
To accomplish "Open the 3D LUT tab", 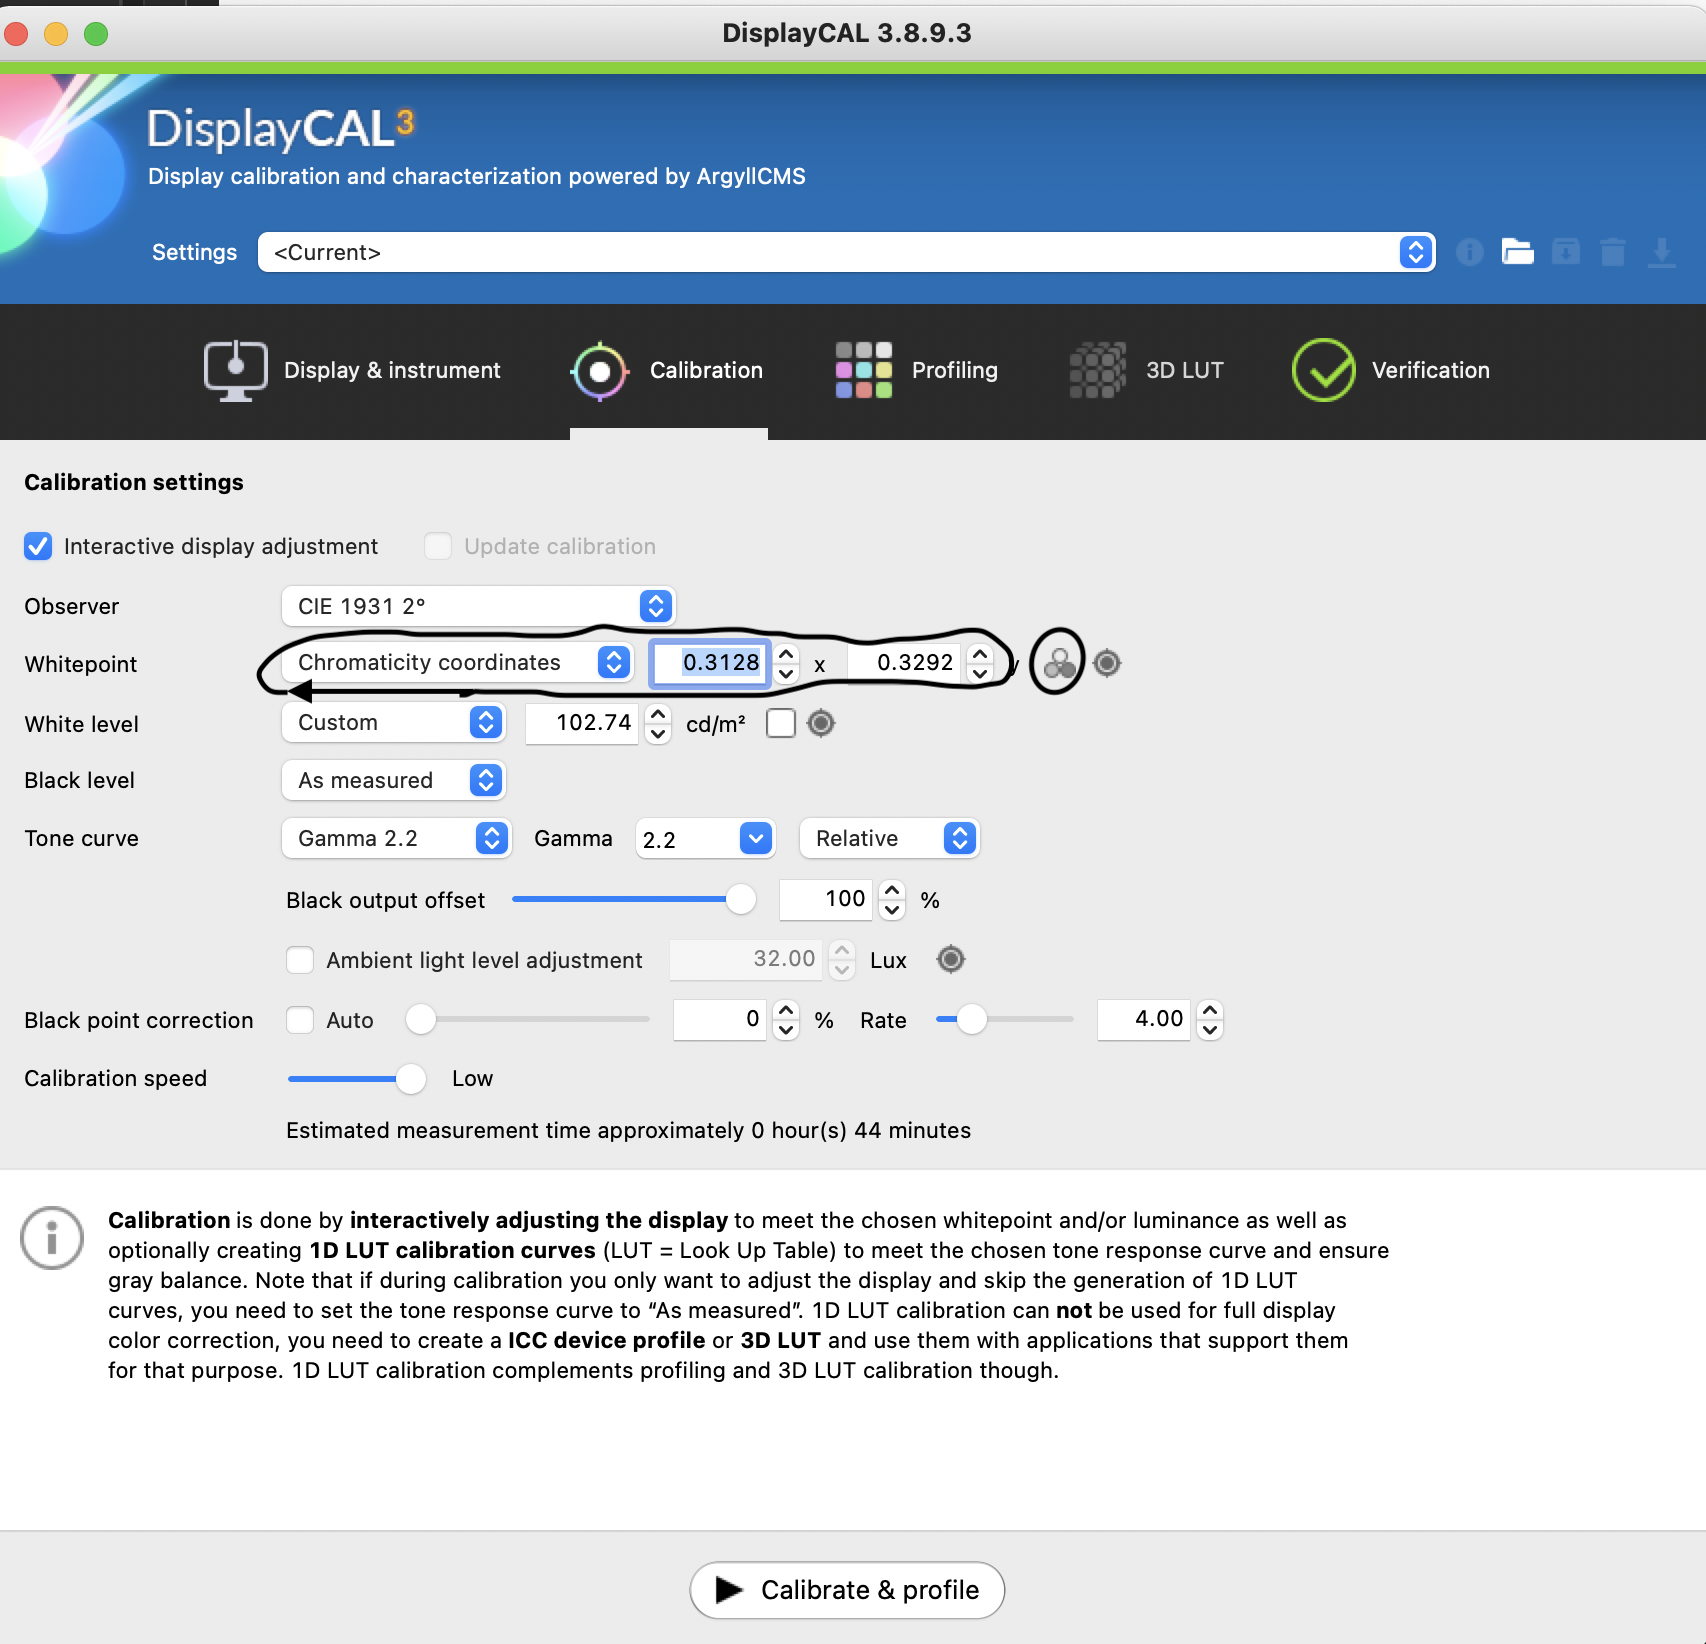I will [1146, 370].
